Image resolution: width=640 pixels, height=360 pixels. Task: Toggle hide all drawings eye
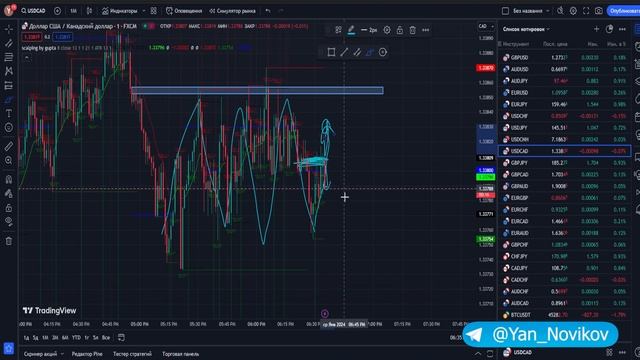click(9, 222)
